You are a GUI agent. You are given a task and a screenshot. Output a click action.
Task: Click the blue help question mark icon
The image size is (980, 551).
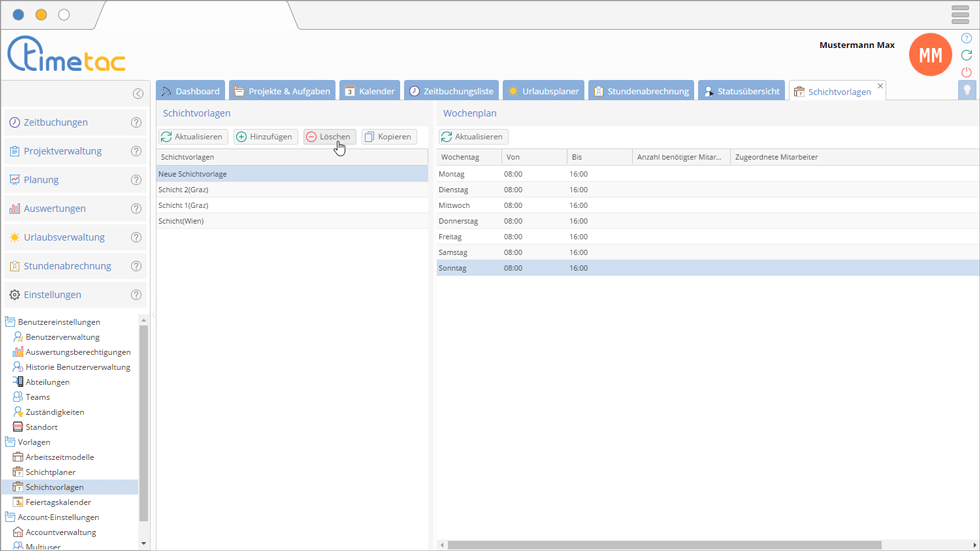pyautogui.click(x=966, y=38)
